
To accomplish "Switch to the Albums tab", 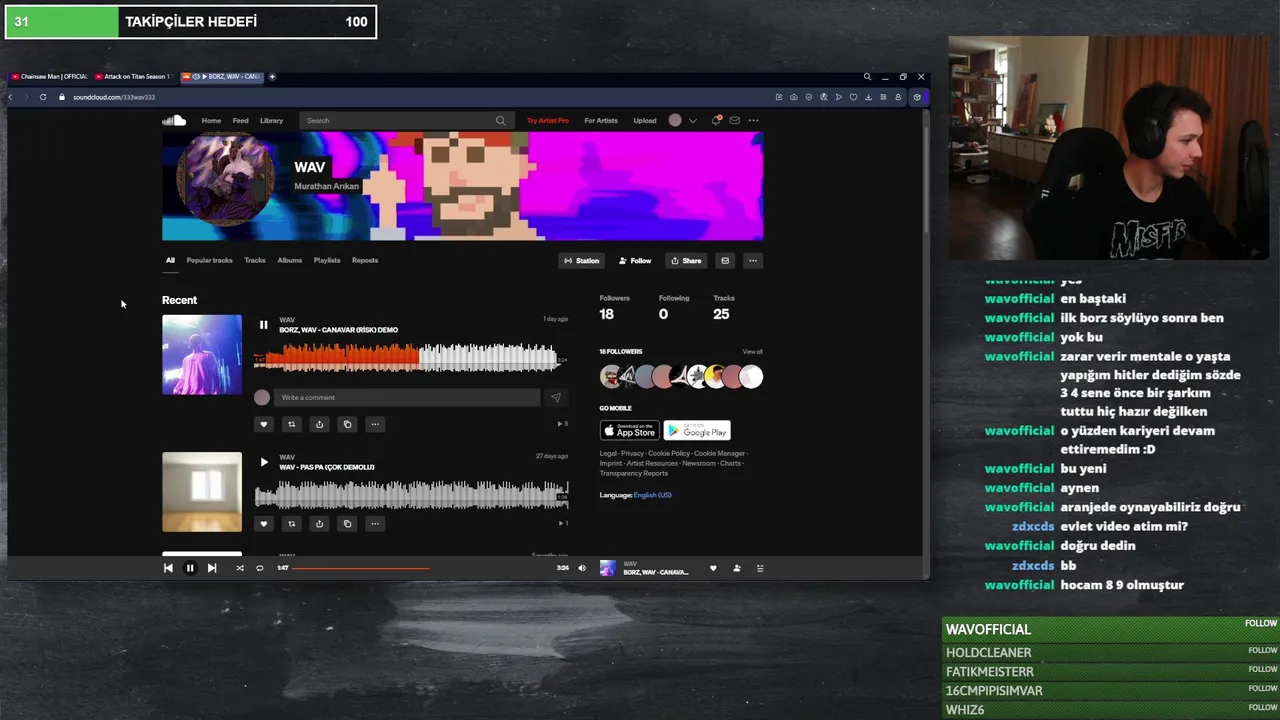I will click(x=290, y=260).
